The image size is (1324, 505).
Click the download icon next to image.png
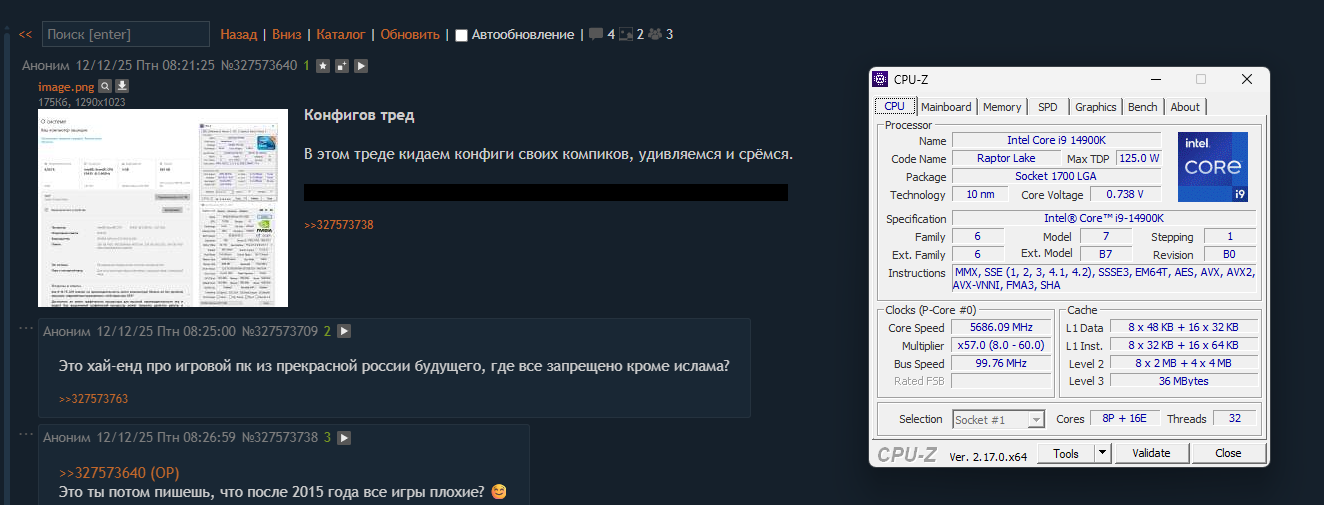point(122,87)
